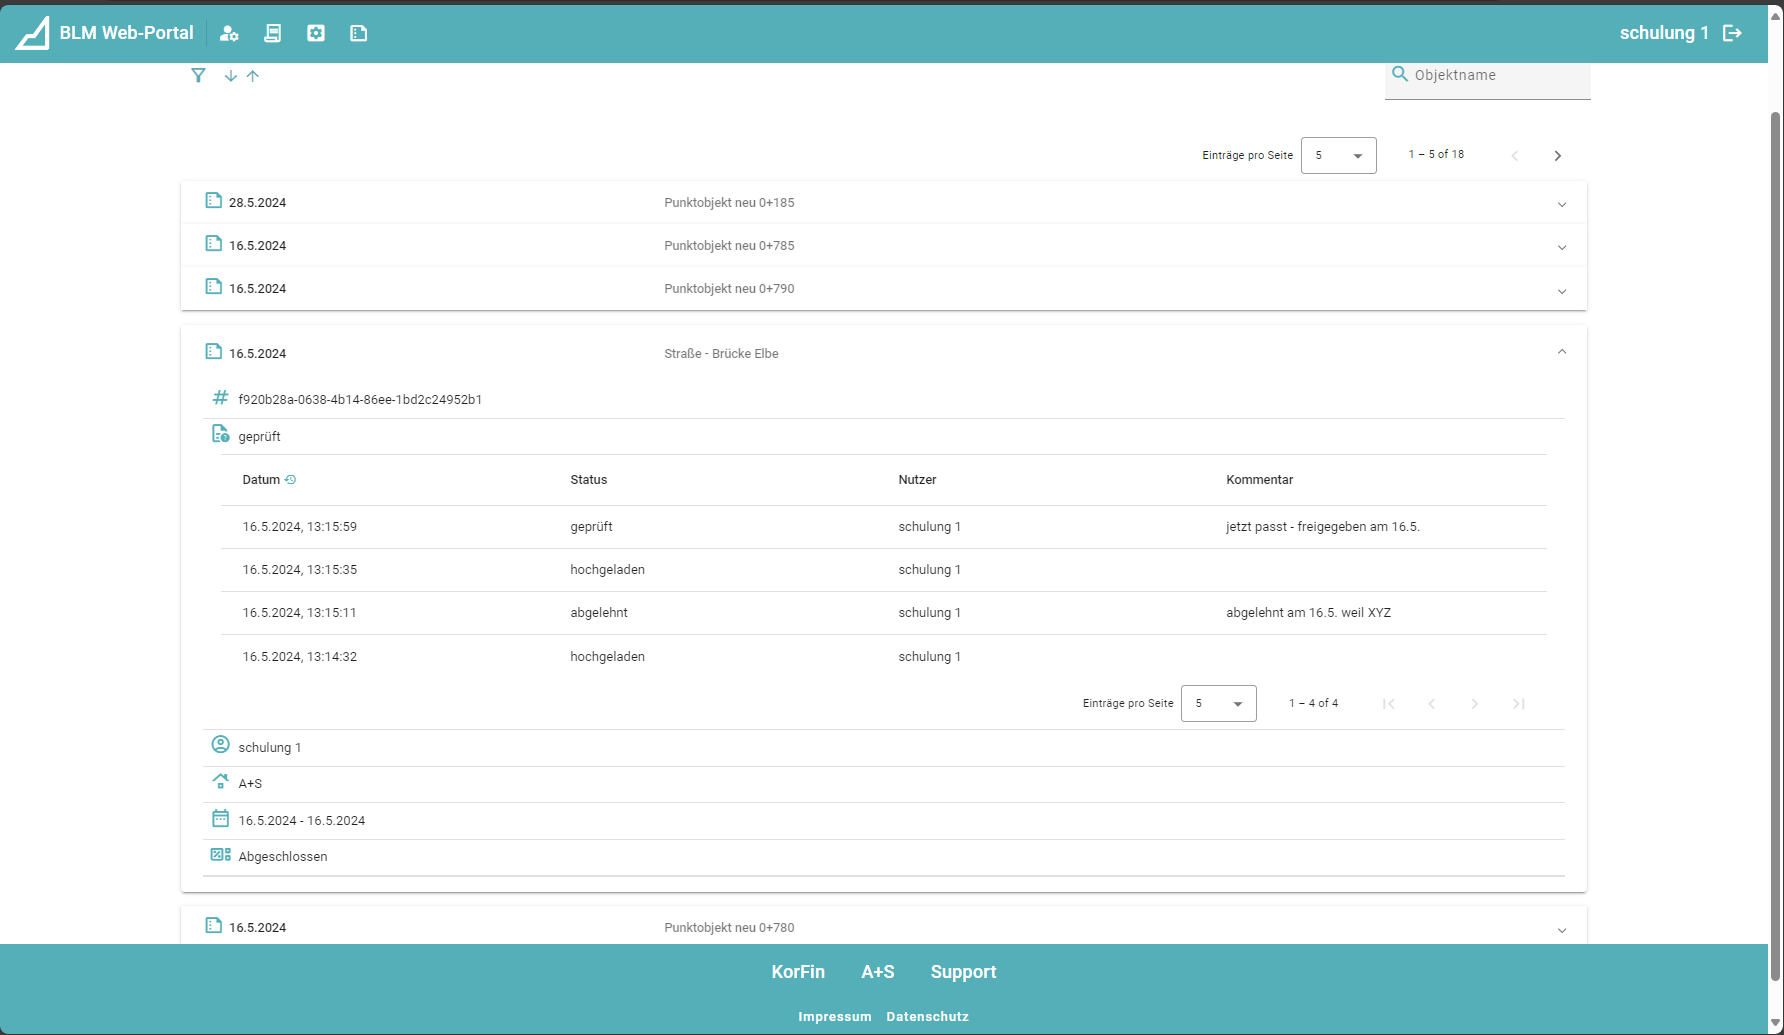Click the BLM Web-Portal logo

point(33,33)
